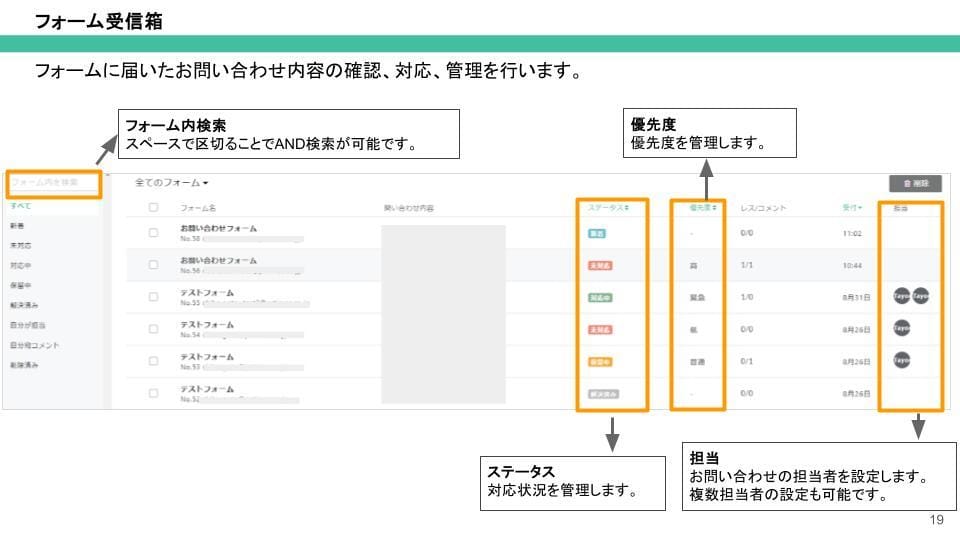The width and height of the screenshot is (960, 540).
Task: Click the green status badge on No.55 row
Action: [600, 297]
